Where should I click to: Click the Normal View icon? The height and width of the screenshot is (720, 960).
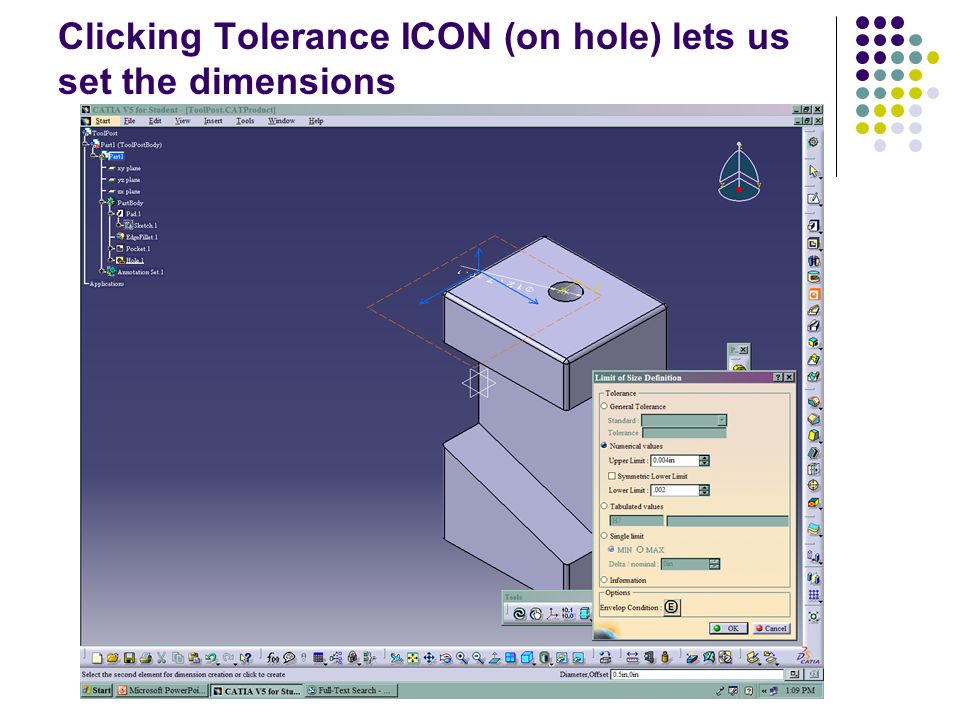coord(494,658)
